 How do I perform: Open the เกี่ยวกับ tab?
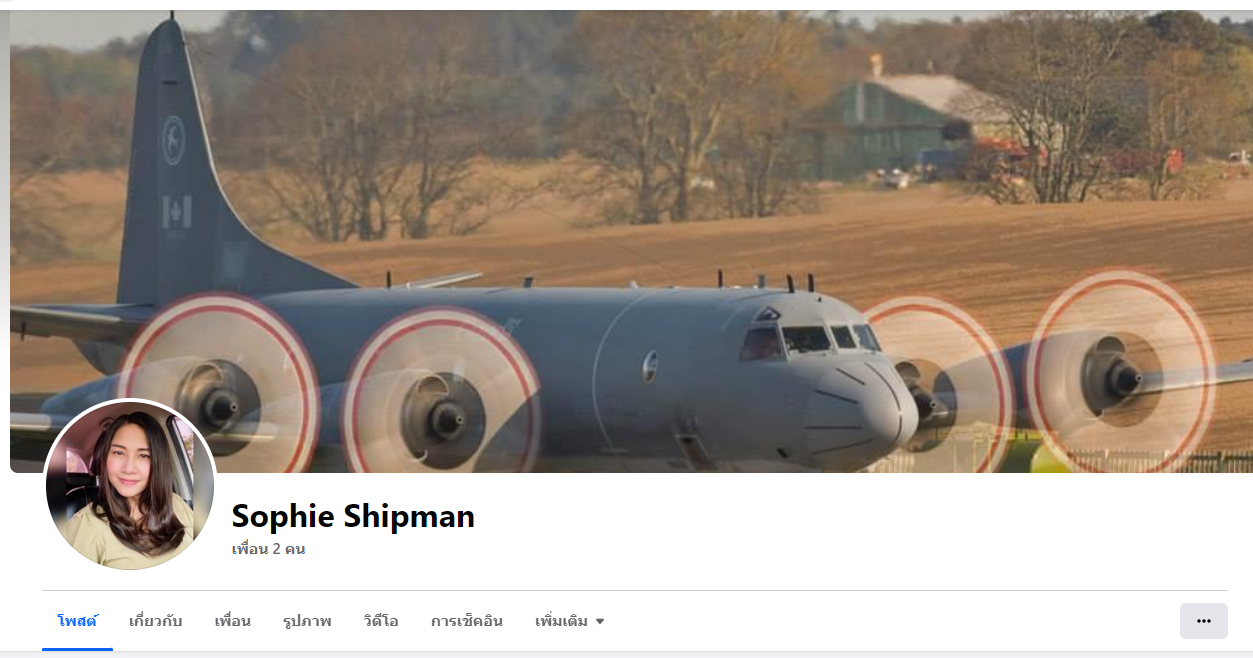point(156,621)
